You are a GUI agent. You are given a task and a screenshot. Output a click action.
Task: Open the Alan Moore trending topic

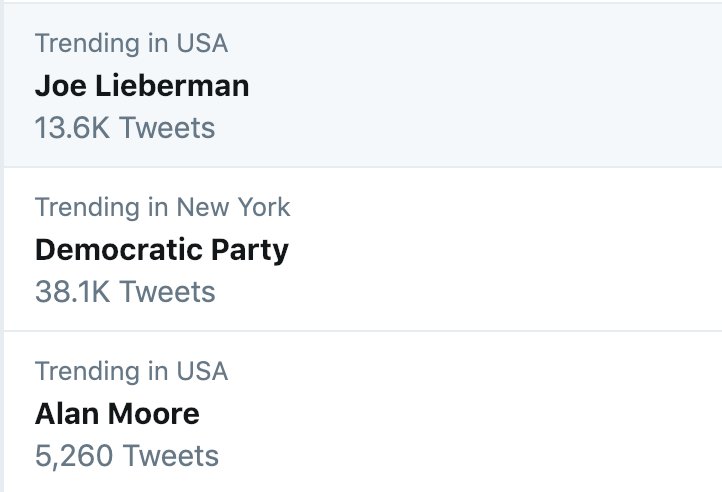click(117, 413)
